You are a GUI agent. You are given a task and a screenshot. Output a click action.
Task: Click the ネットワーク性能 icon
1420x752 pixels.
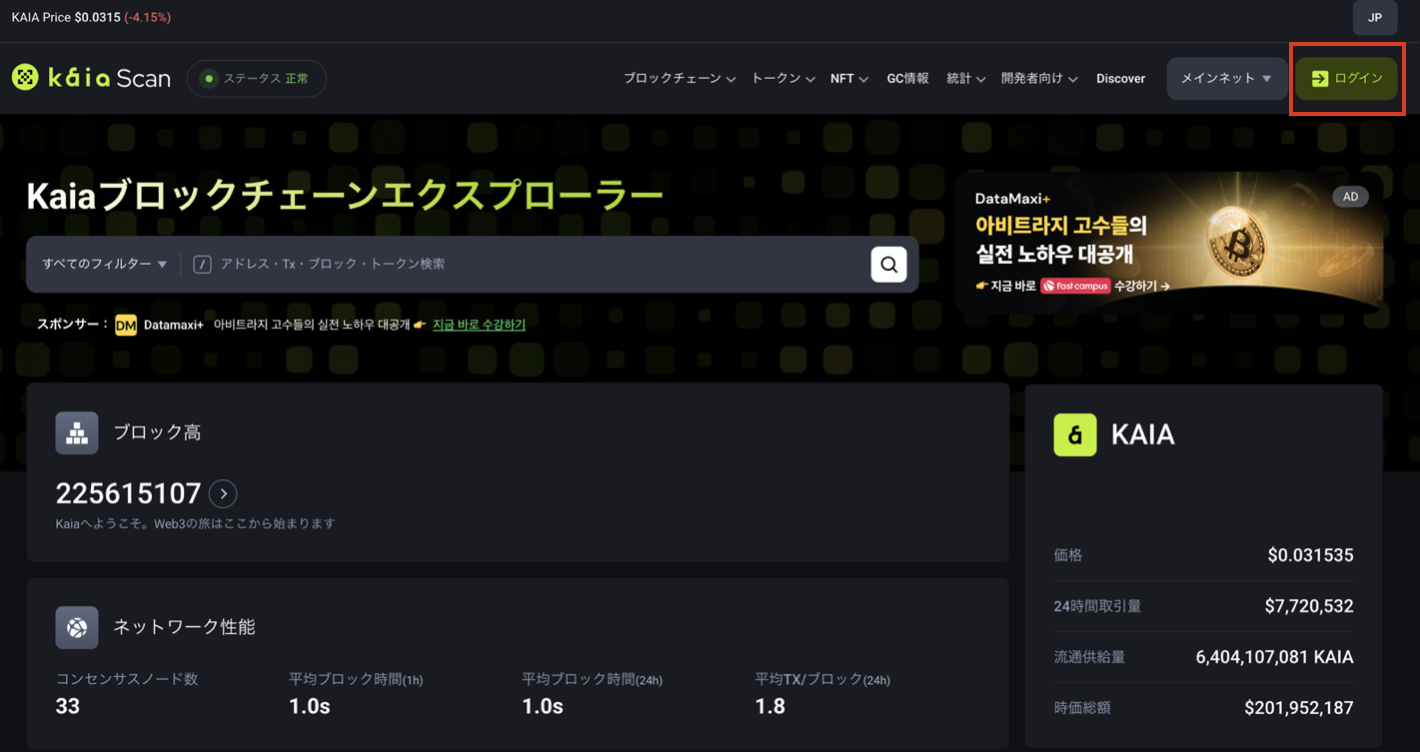[x=77, y=627]
